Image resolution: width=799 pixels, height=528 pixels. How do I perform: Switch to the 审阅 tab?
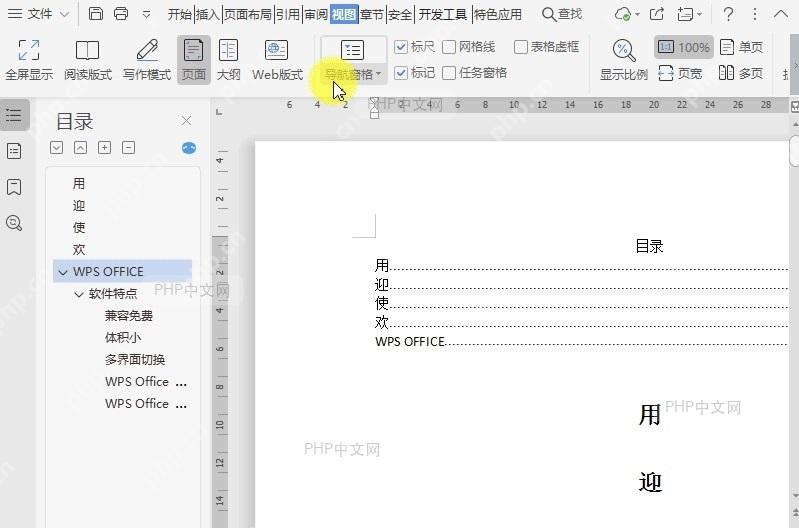pyautogui.click(x=316, y=14)
